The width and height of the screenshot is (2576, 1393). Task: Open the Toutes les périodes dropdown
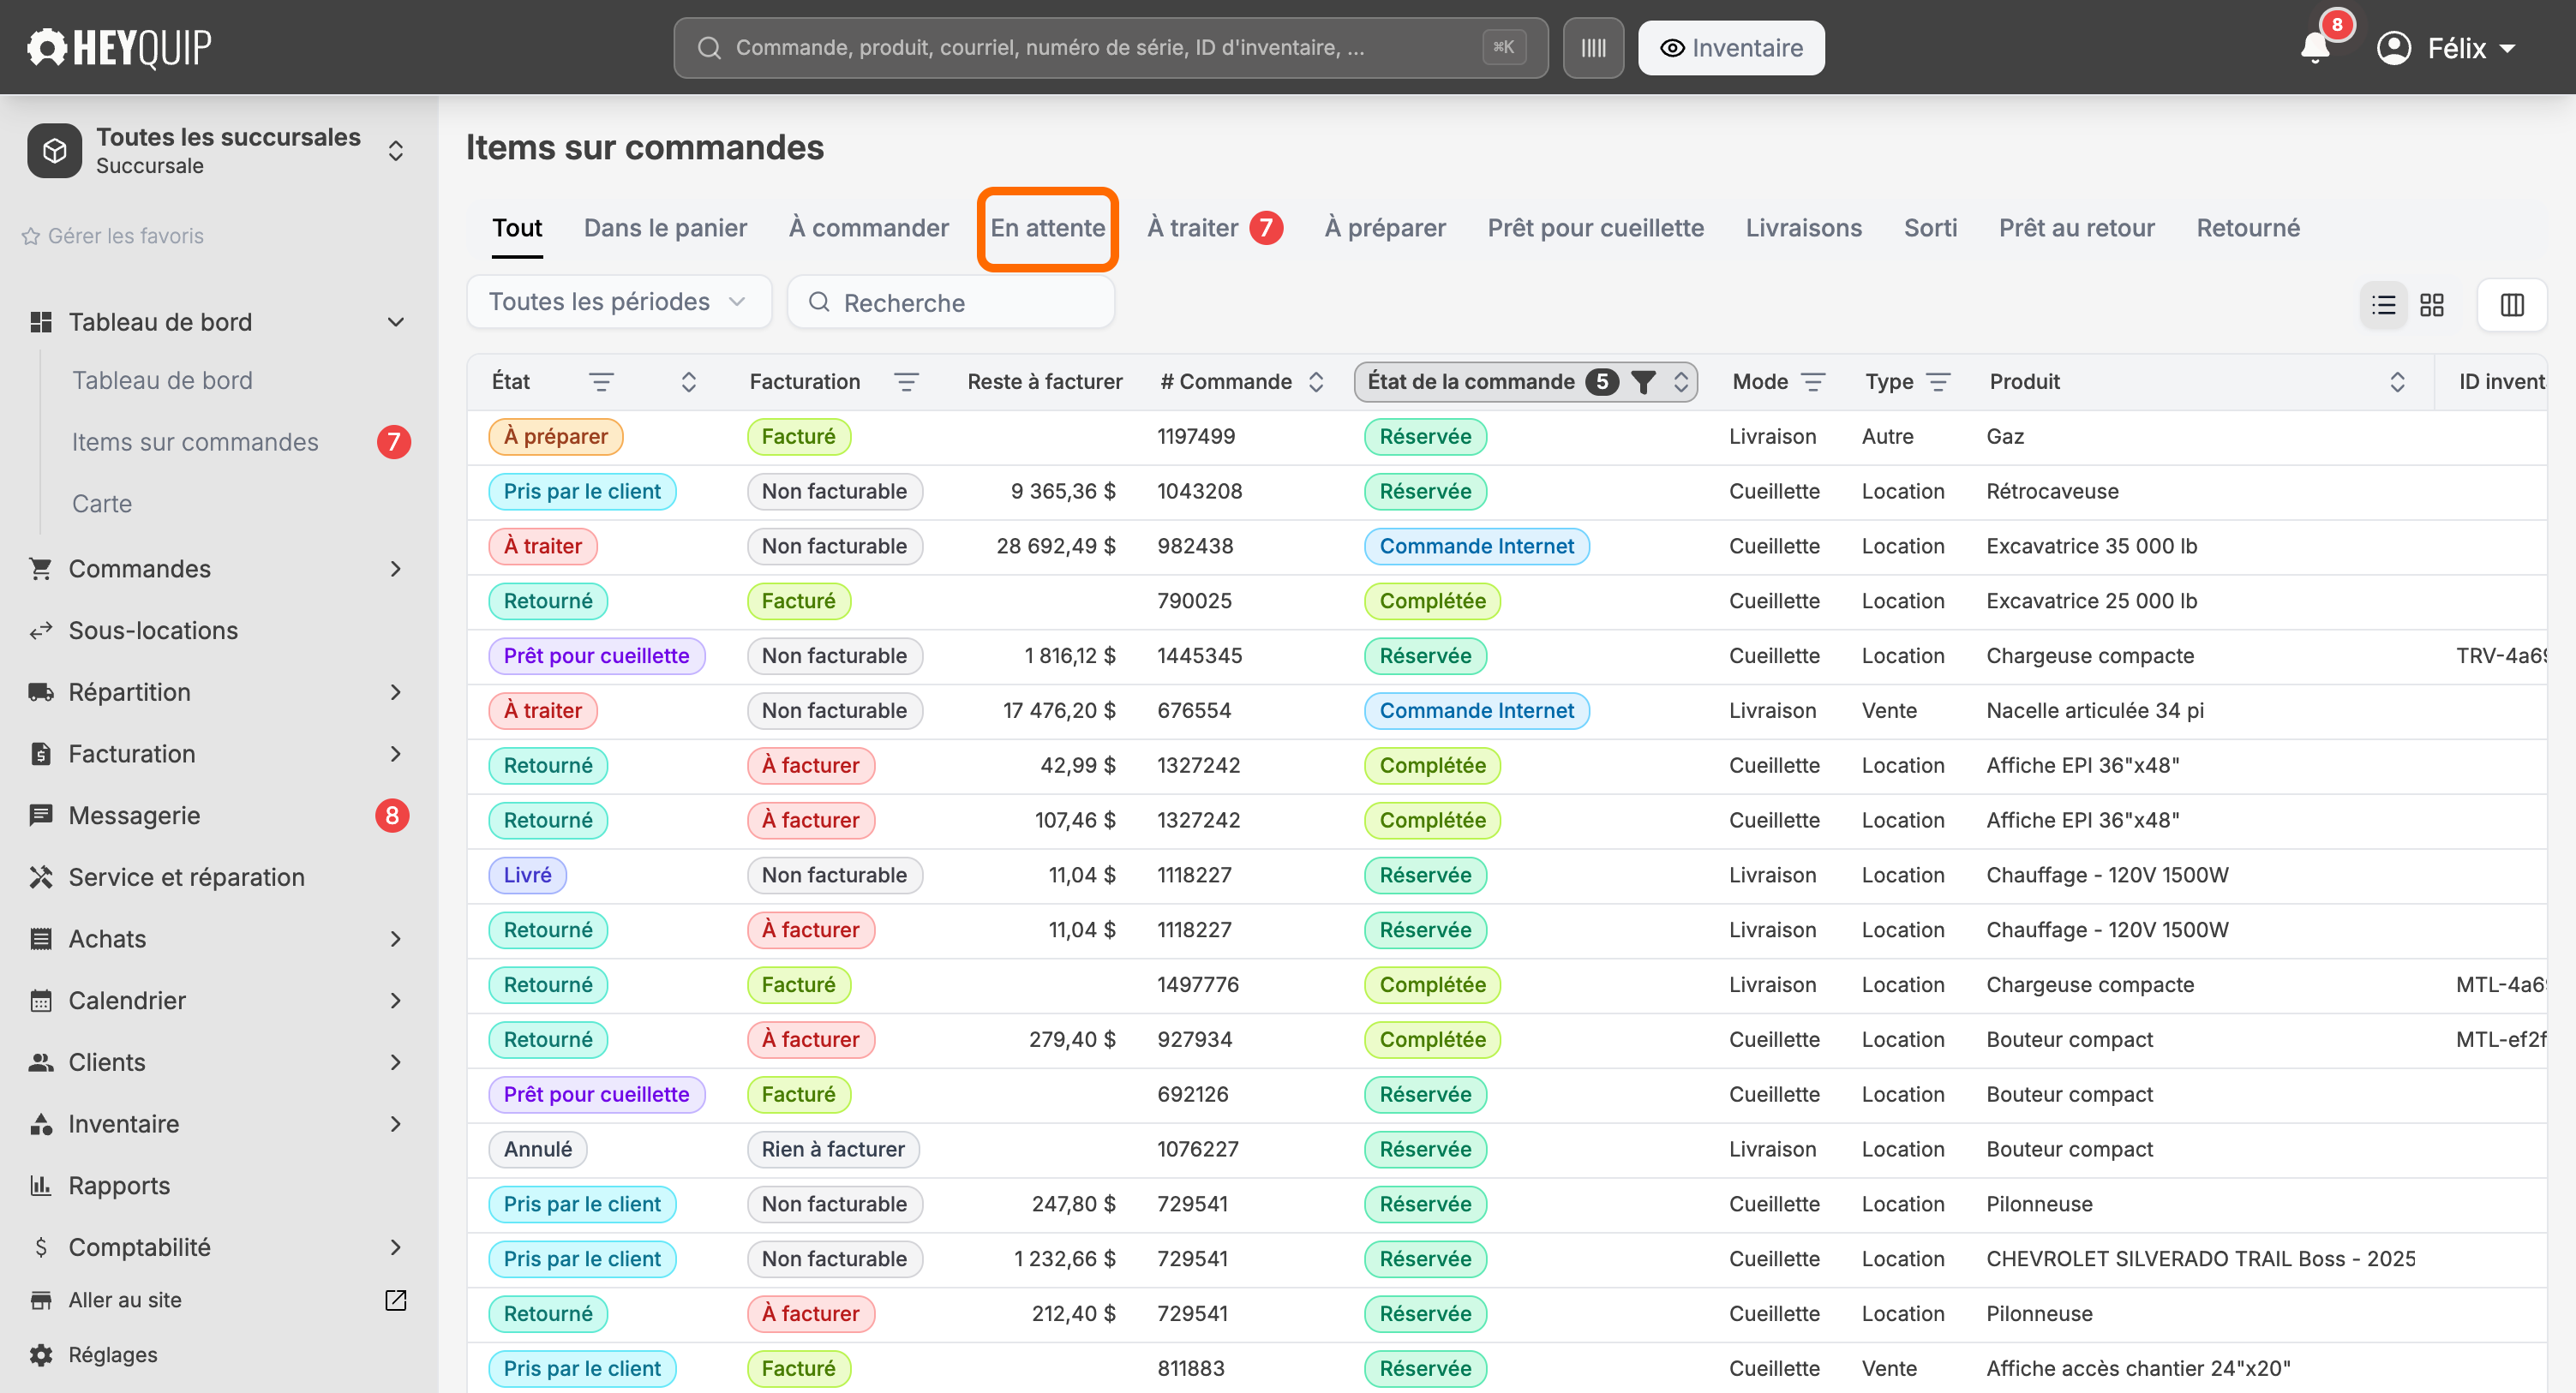click(x=619, y=302)
